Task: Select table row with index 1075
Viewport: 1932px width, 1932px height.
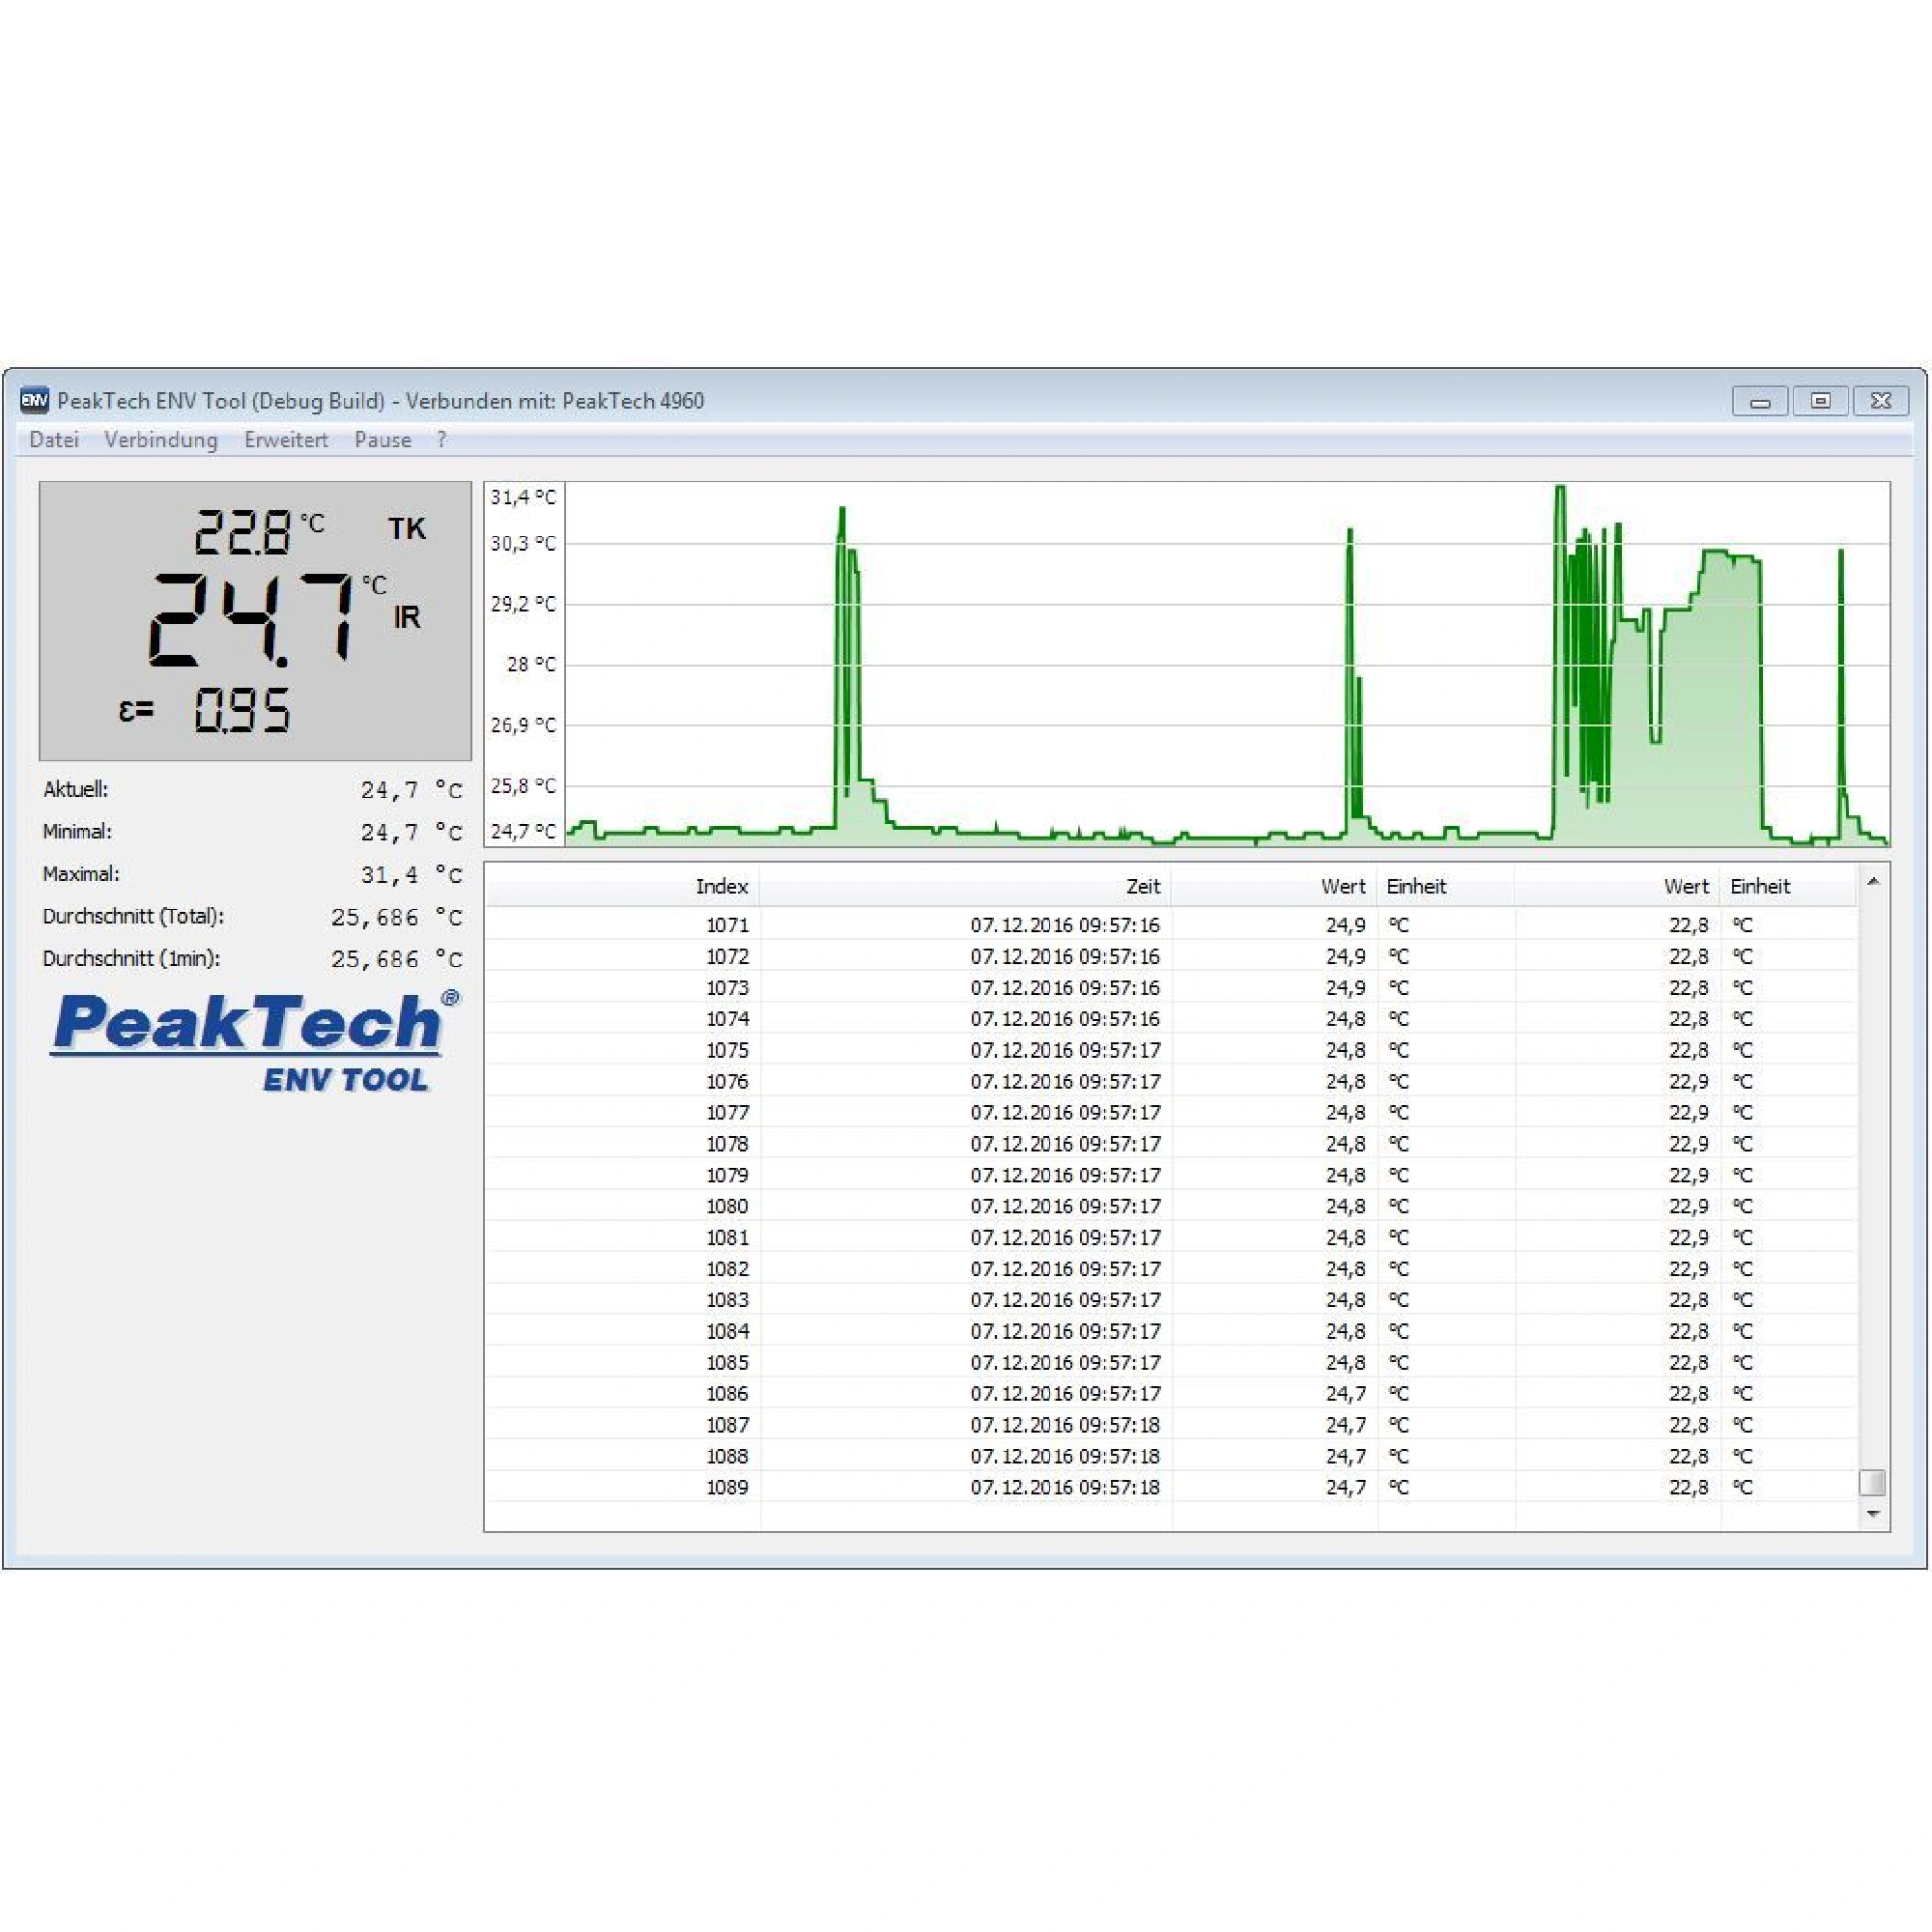Action: pos(1172,1050)
